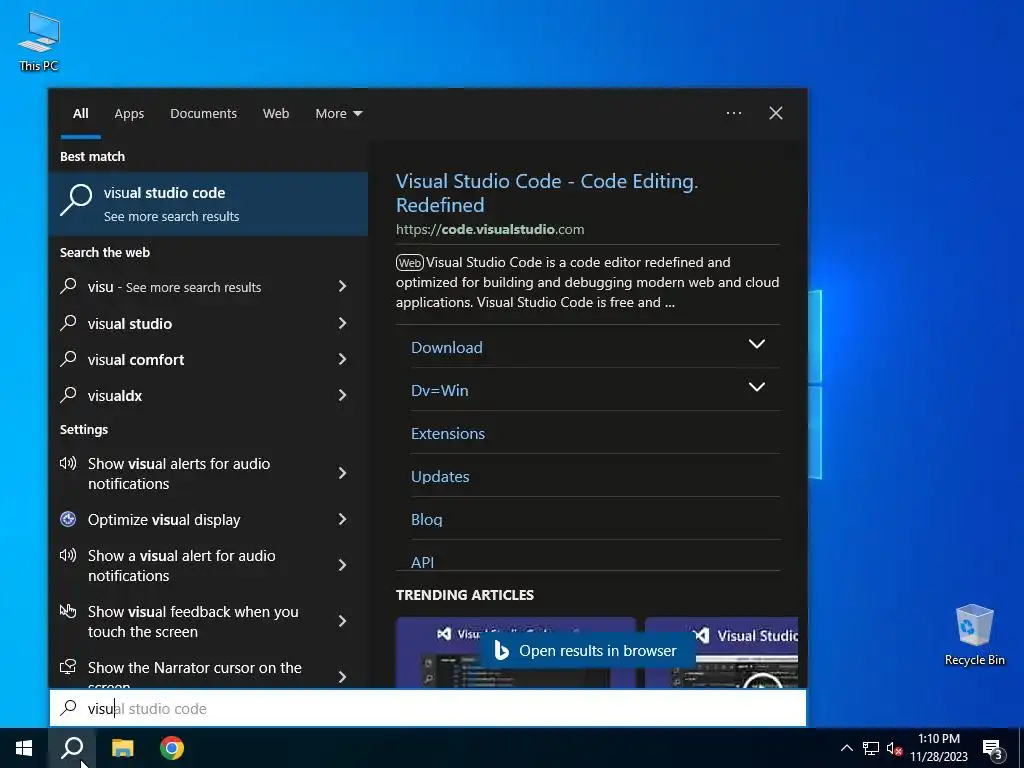Image resolution: width=1024 pixels, height=768 pixels.
Task: Open the Dv=Win link
Action: (x=440, y=391)
